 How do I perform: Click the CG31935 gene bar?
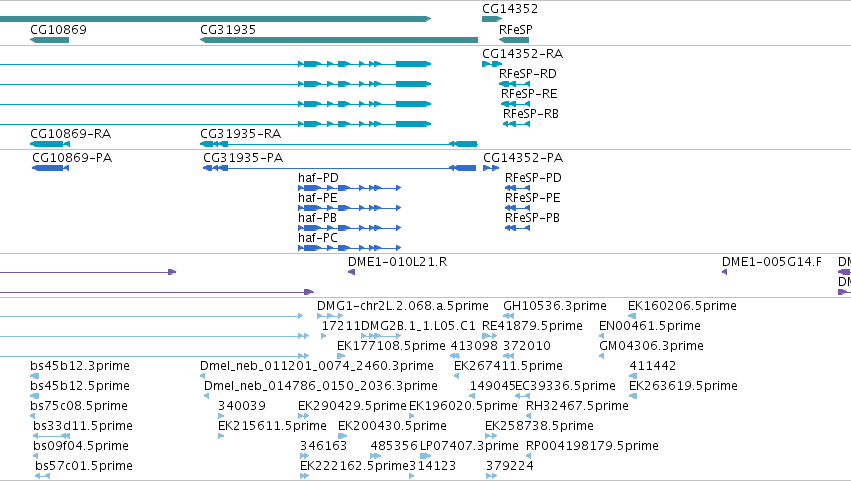(x=339, y=40)
